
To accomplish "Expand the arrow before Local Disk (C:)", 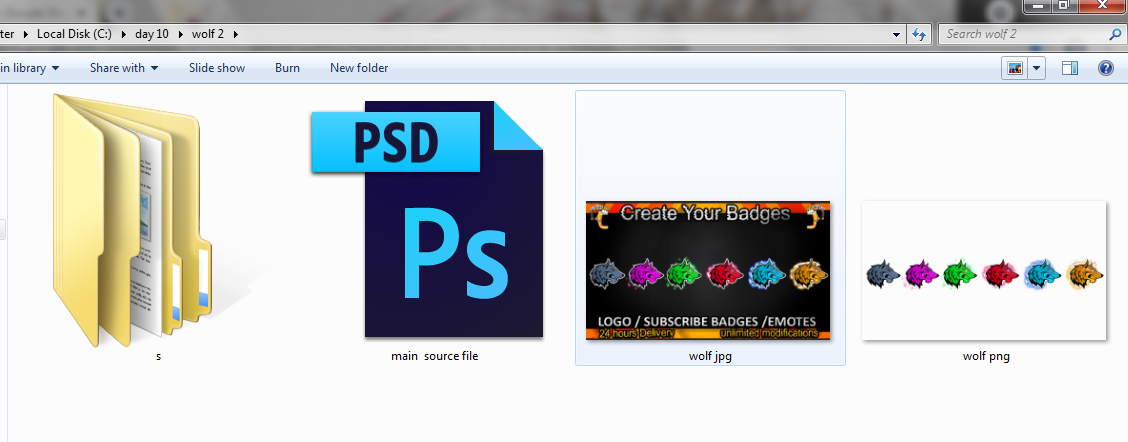I will tap(26, 34).
